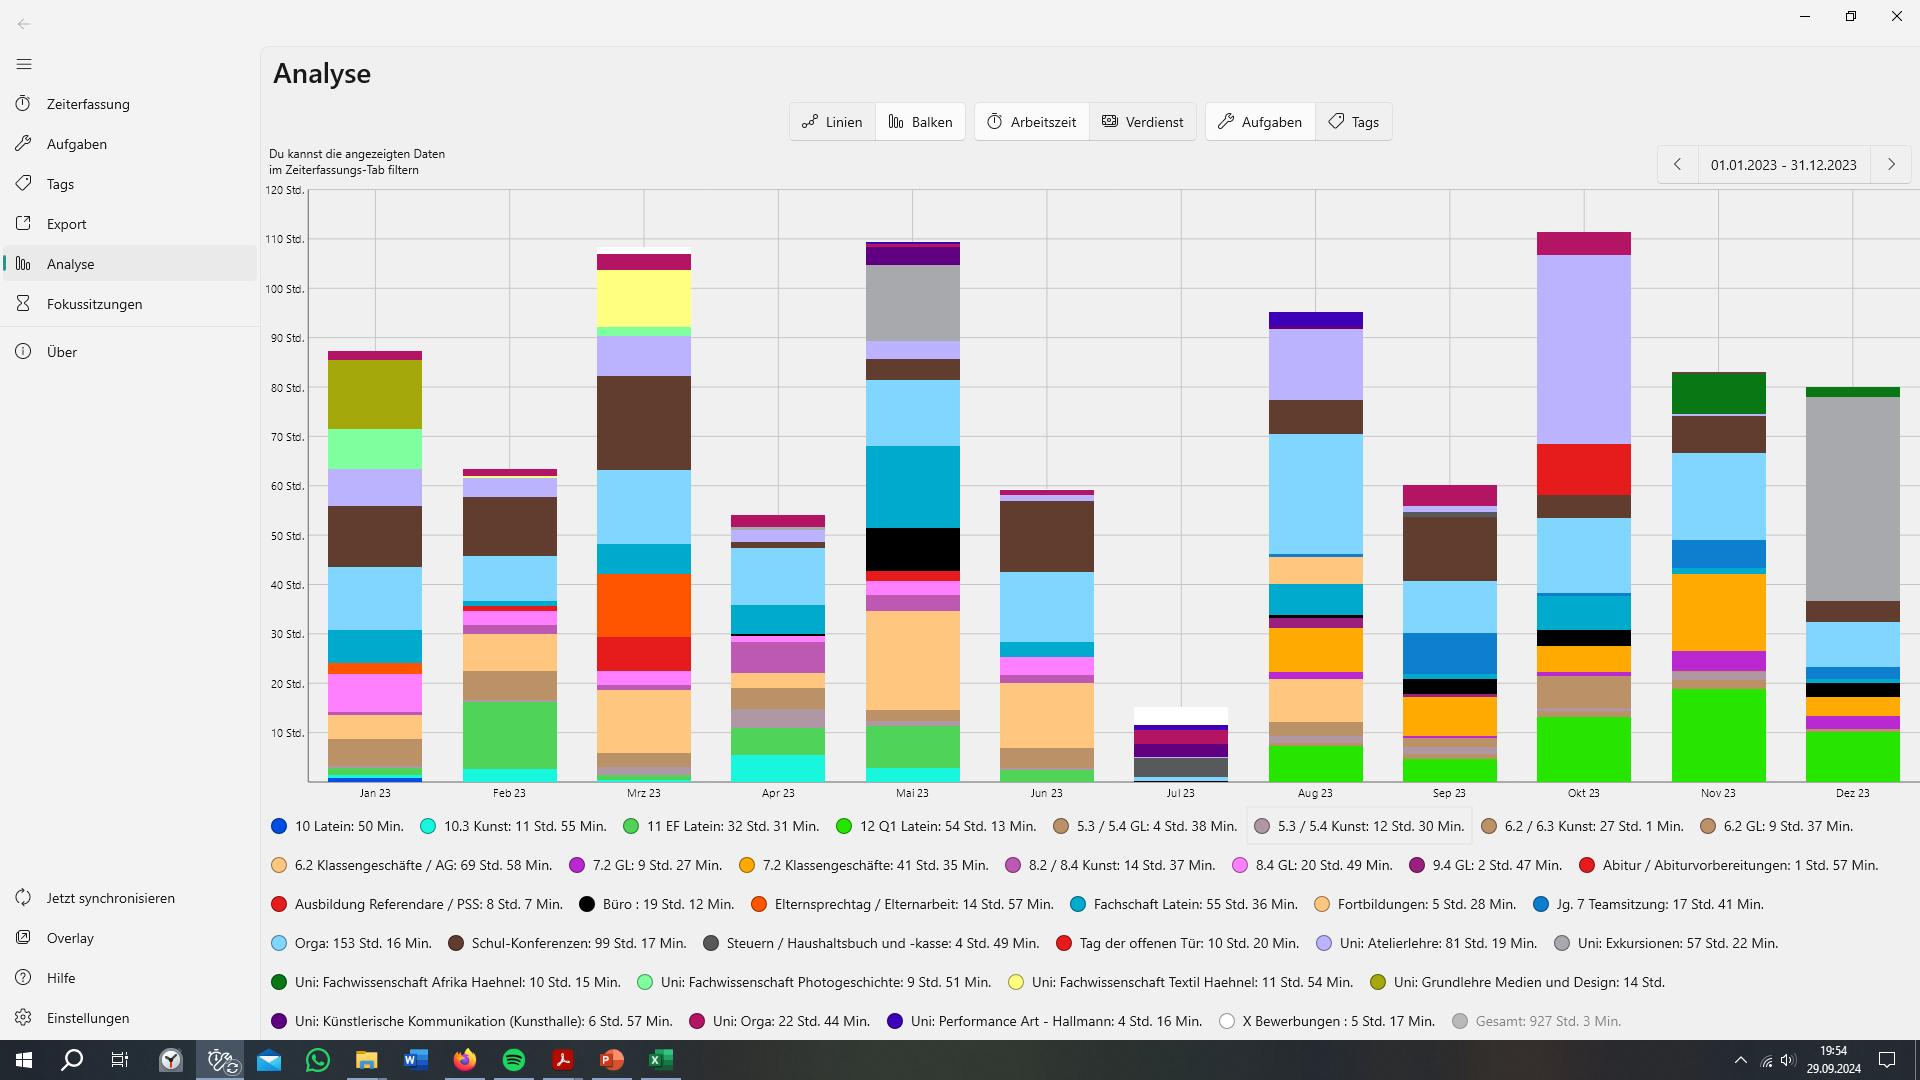
Task: Click the Tags label icon in sidebar
Action: [x=24, y=184]
